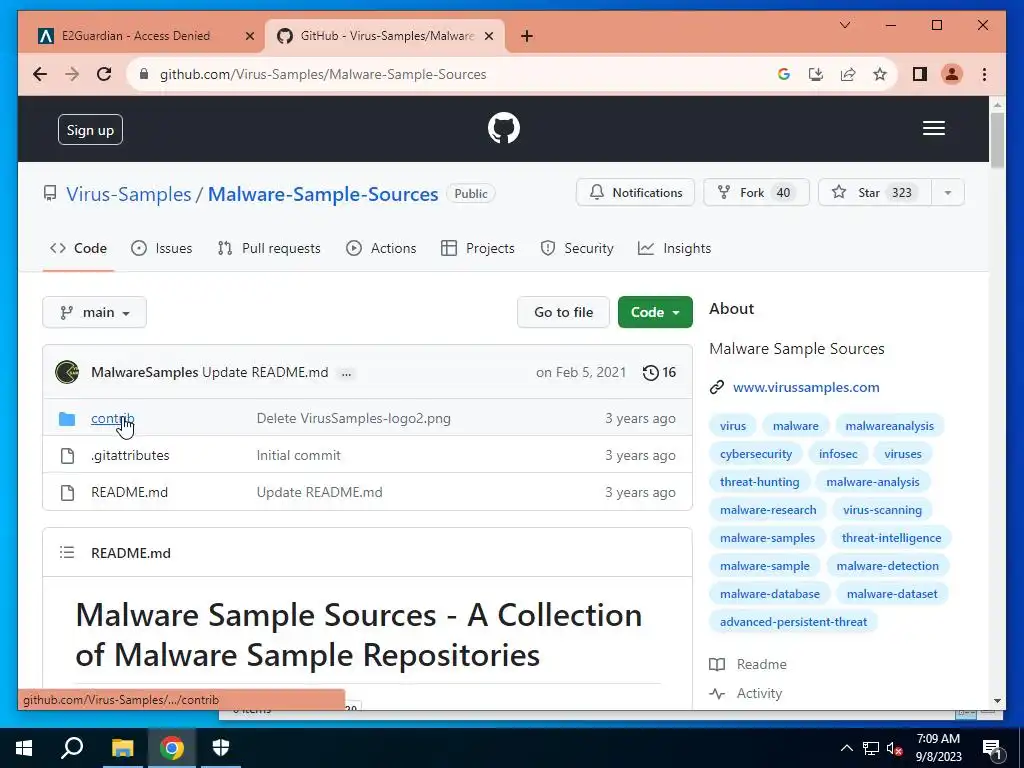Image resolution: width=1024 pixels, height=768 pixels.
Task: Expand the star lists dropdown arrow
Action: coord(948,193)
